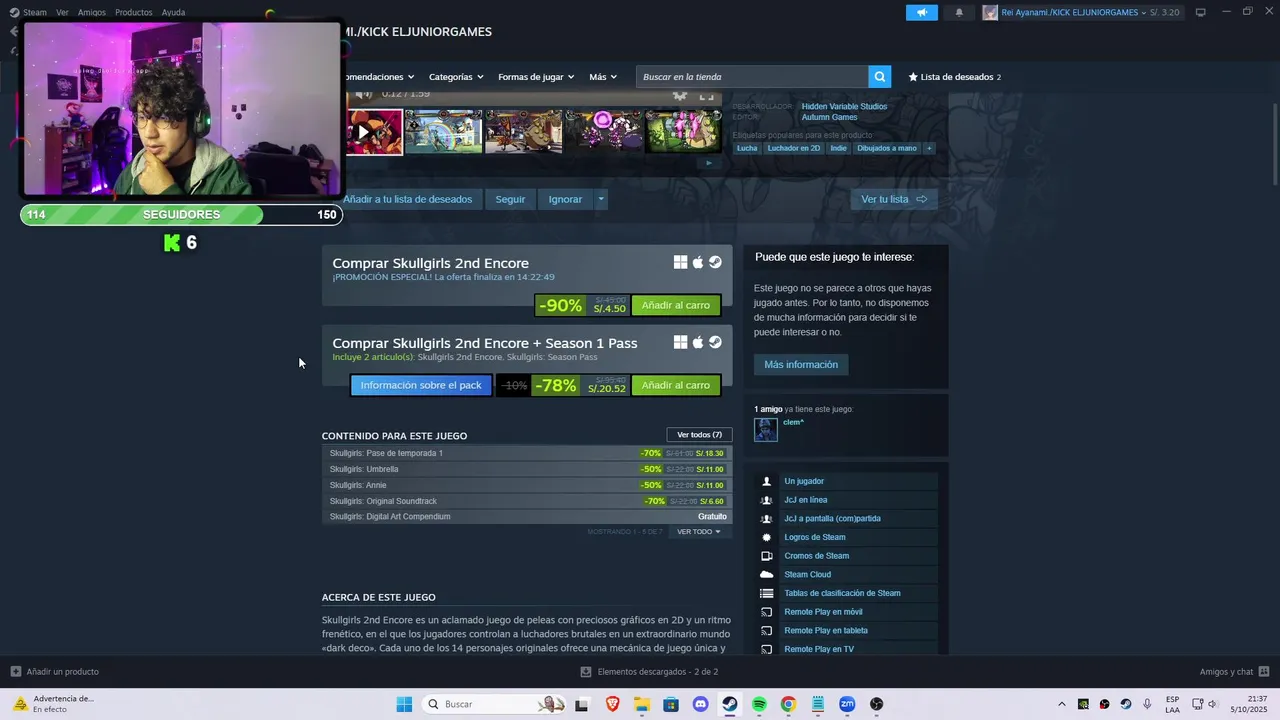Click the Cromos de Steam card icon
Screen dimensions: 1280x720
pyautogui.click(x=767, y=556)
